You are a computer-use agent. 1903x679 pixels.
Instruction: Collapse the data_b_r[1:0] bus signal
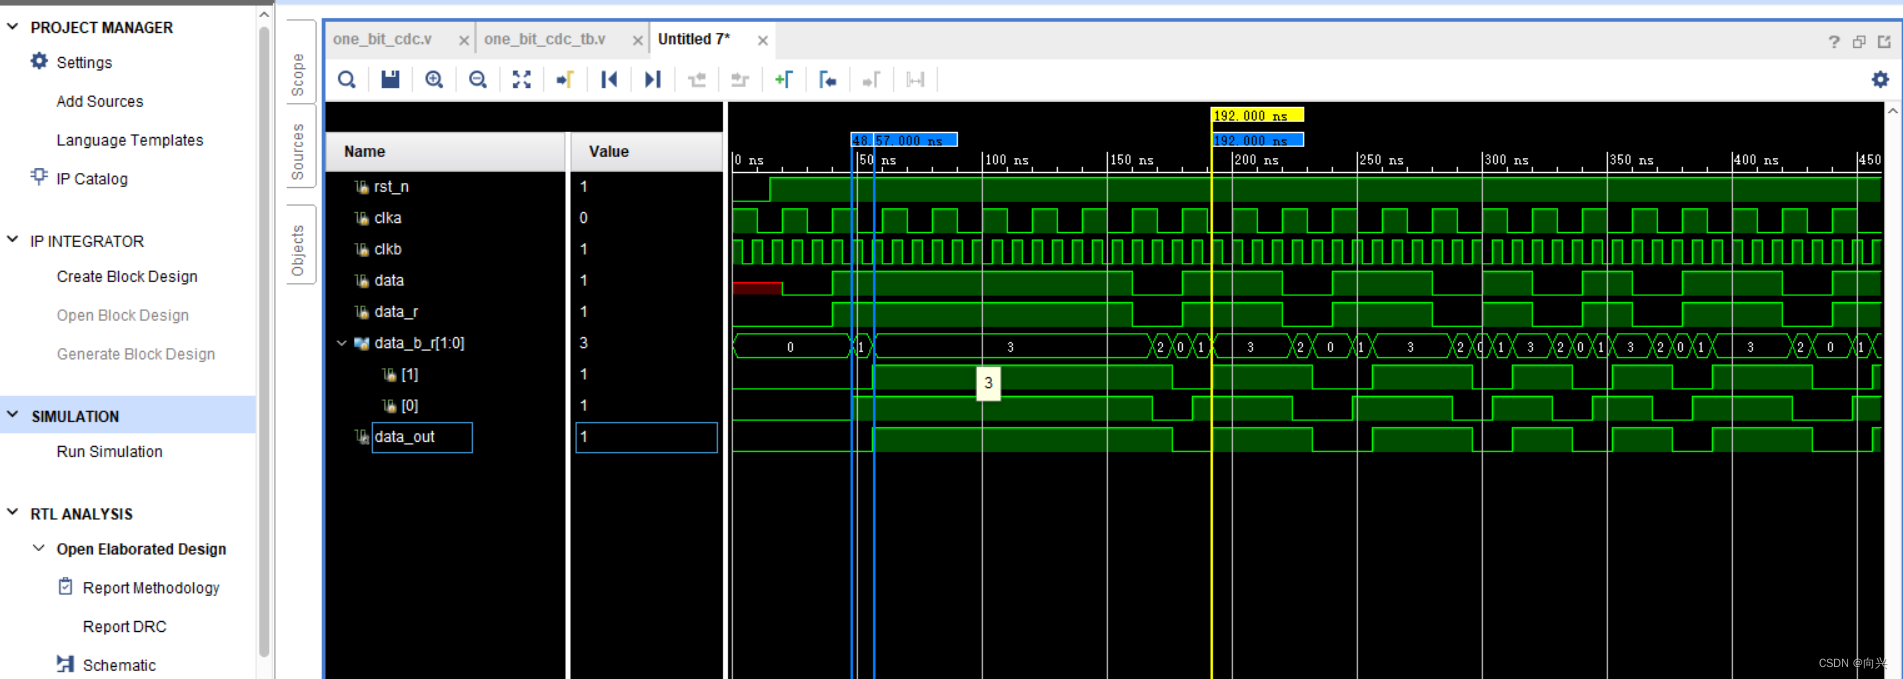[341, 343]
